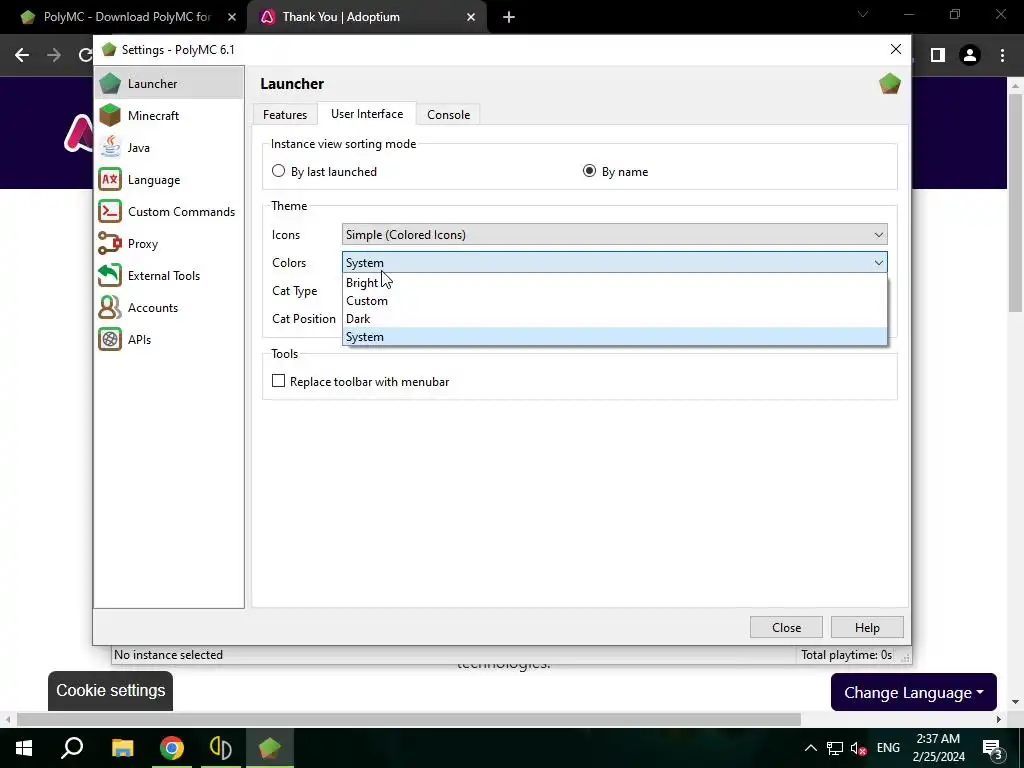Switch to the User Interface tab
This screenshot has height=768, width=1024.
point(367,114)
